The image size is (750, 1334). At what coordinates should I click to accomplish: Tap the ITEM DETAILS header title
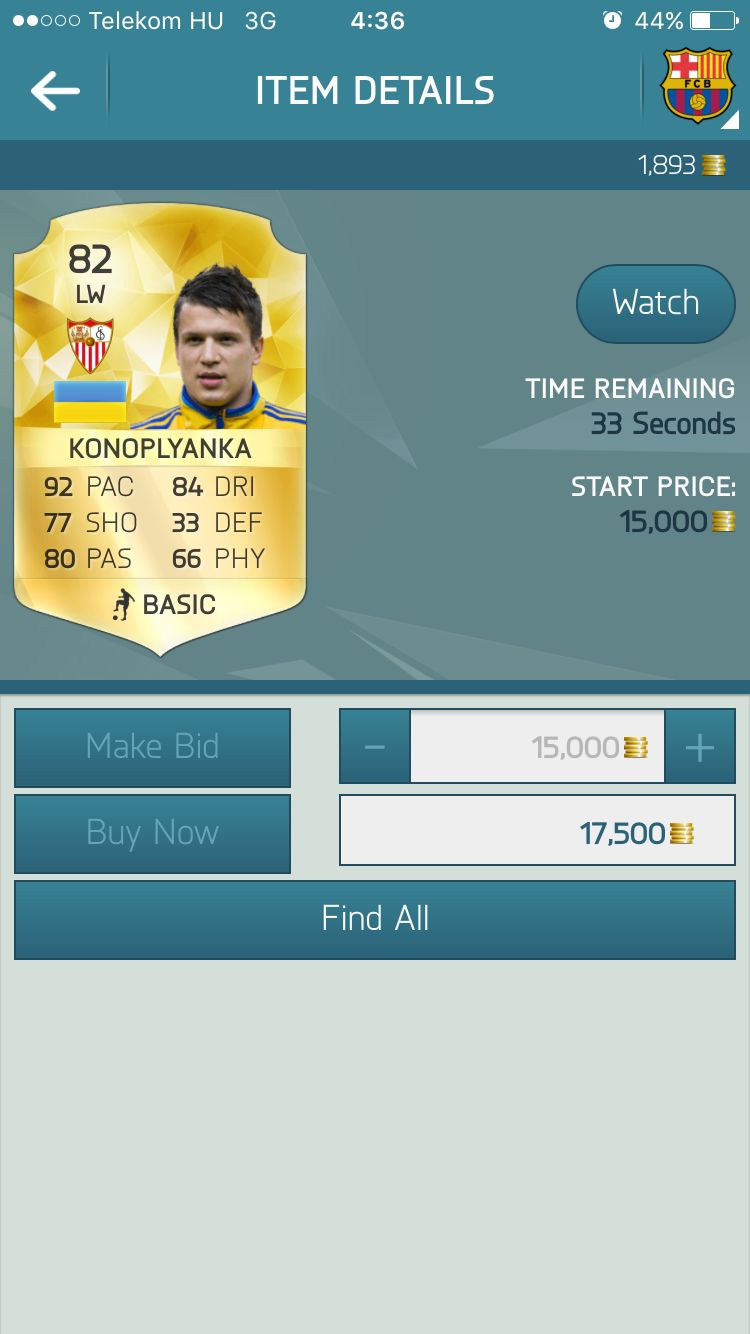point(375,91)
